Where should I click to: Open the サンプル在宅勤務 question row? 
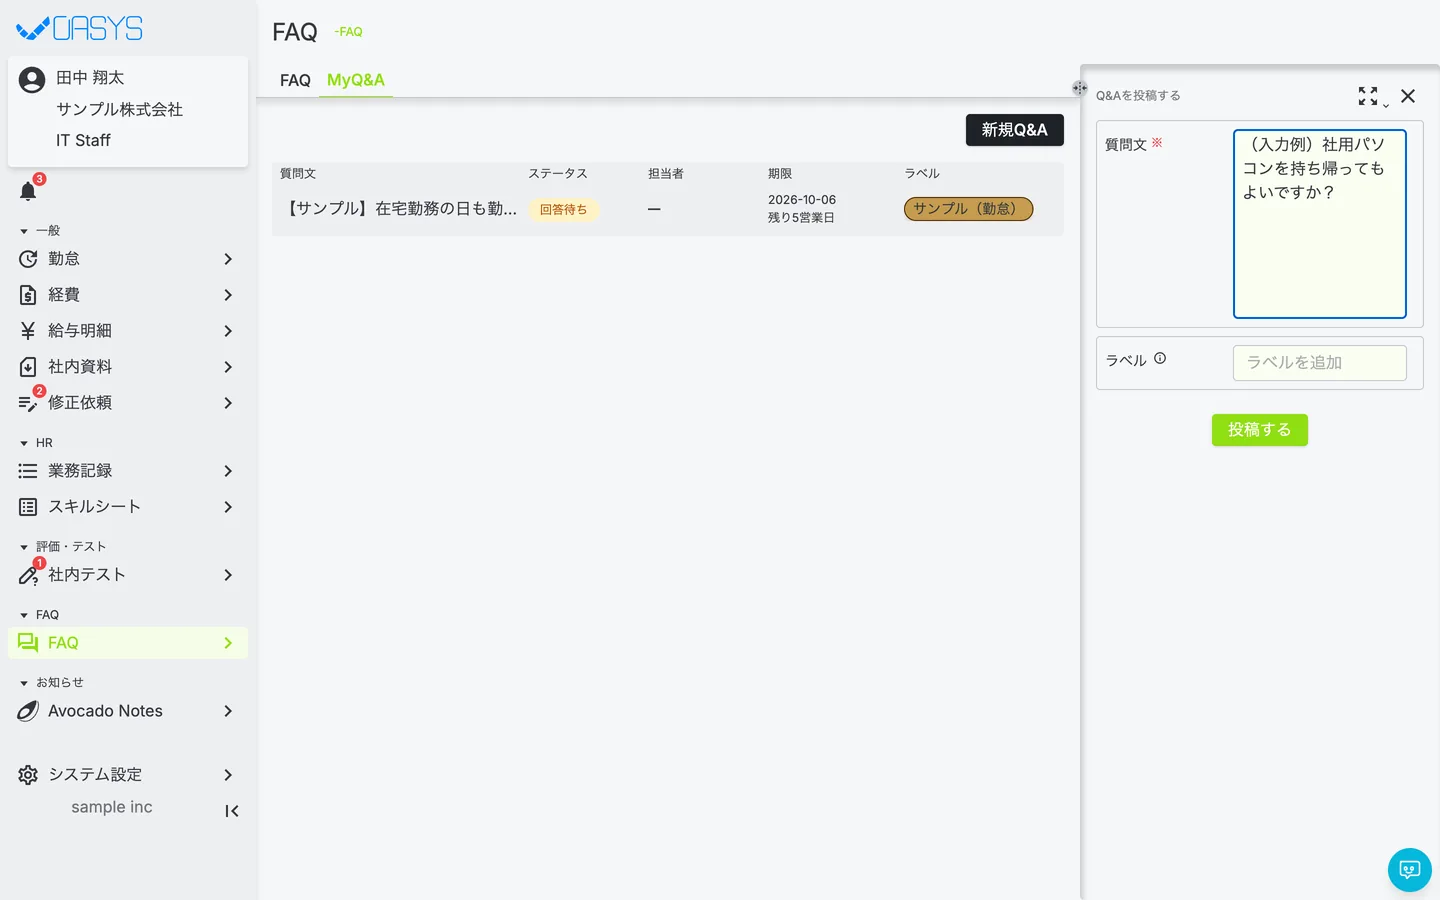pos(668,209)
